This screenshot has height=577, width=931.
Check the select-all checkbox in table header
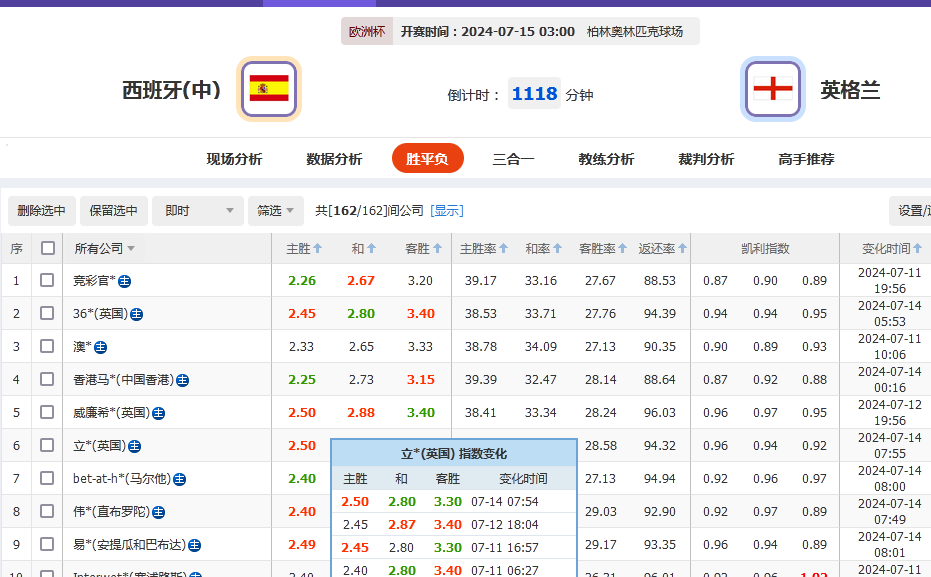coord(46,248)
